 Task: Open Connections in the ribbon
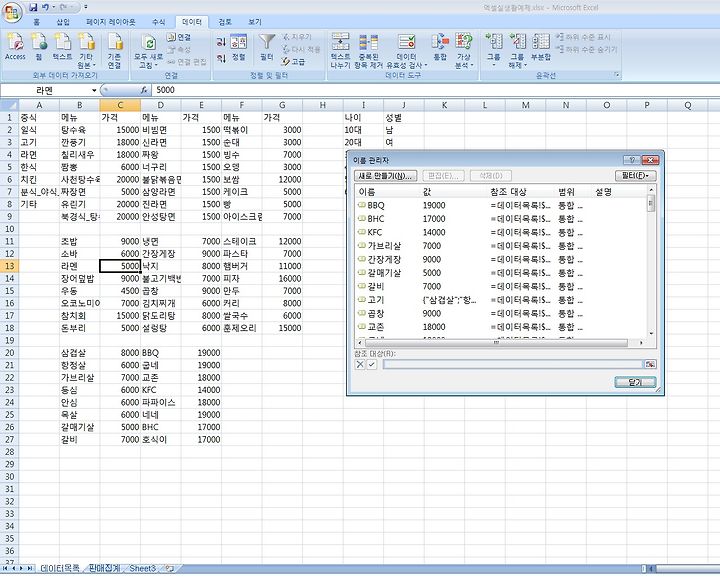(179, 37)
